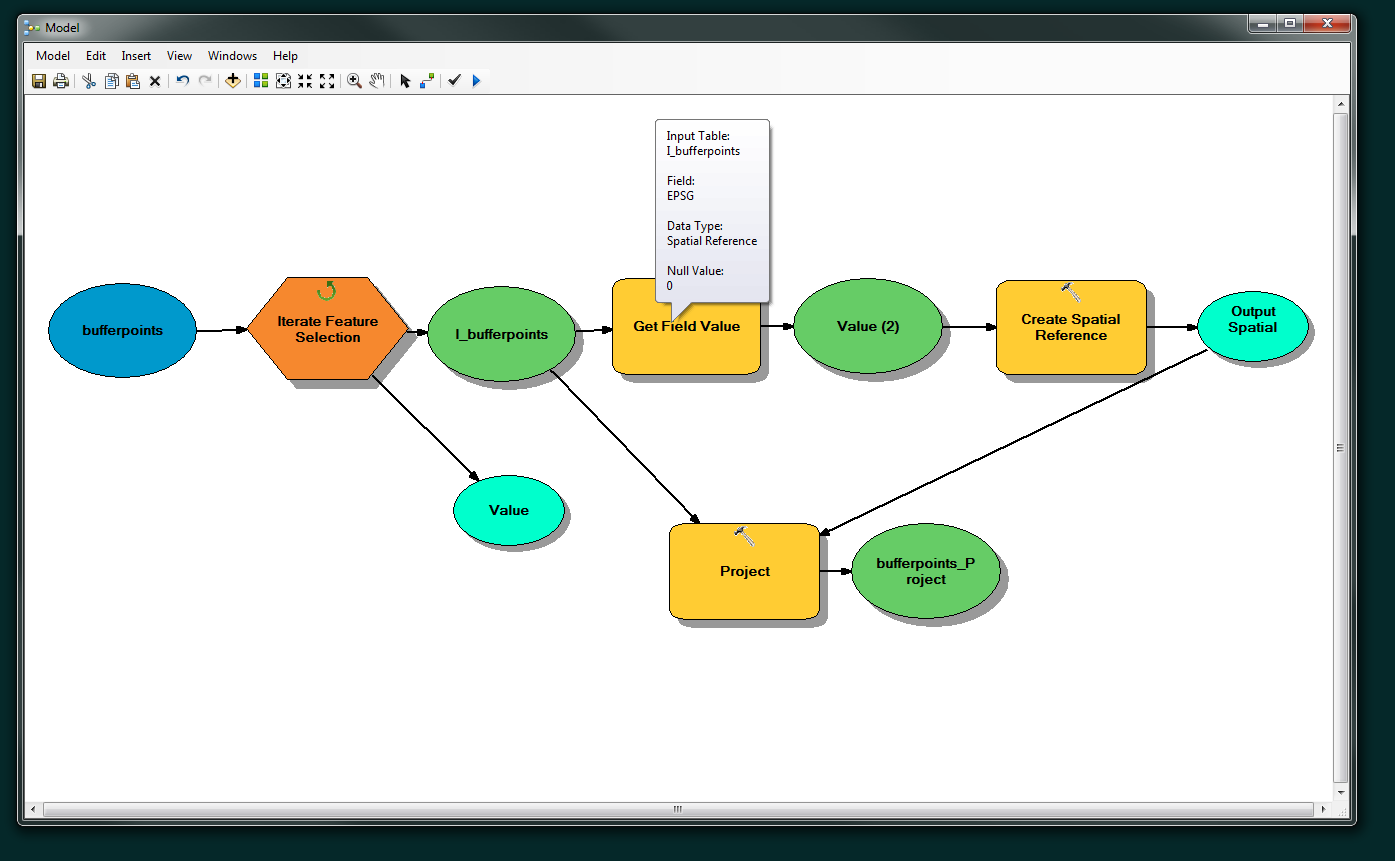Click the Auto Layout icon

pyautogui.click(x=261, y=81)
